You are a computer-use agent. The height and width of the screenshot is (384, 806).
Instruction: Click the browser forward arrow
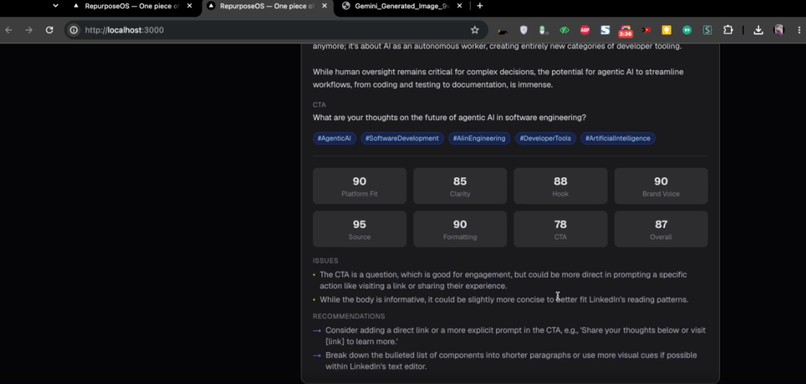point(29,30)
